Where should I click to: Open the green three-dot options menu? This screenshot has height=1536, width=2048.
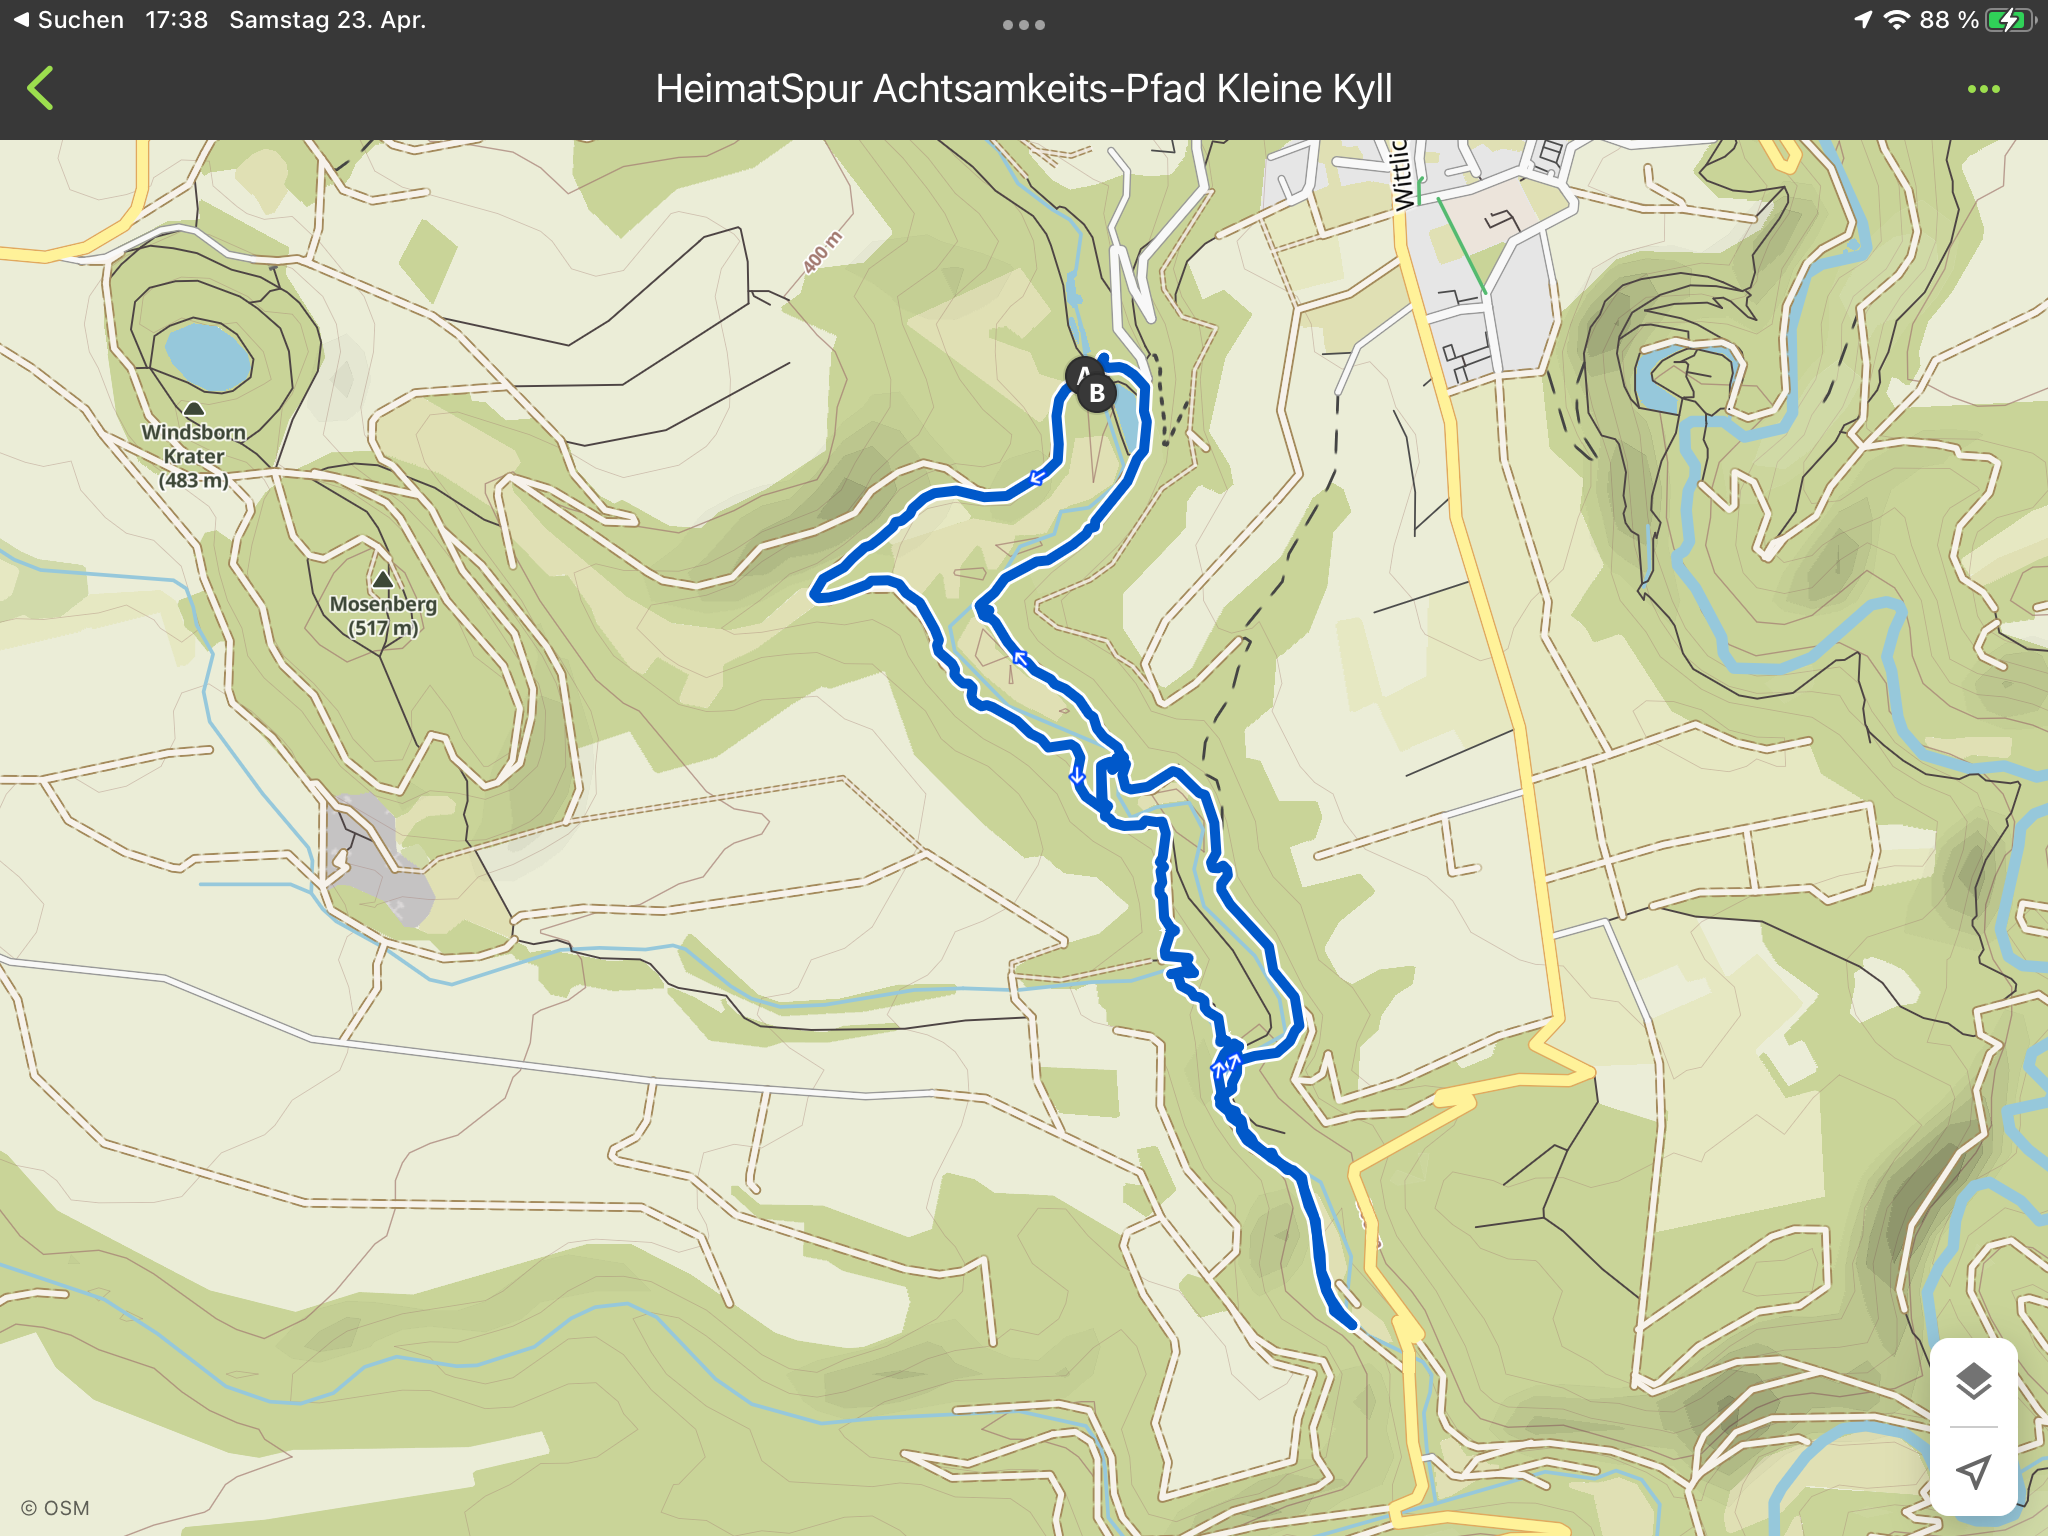click(x=1983, y=89)
